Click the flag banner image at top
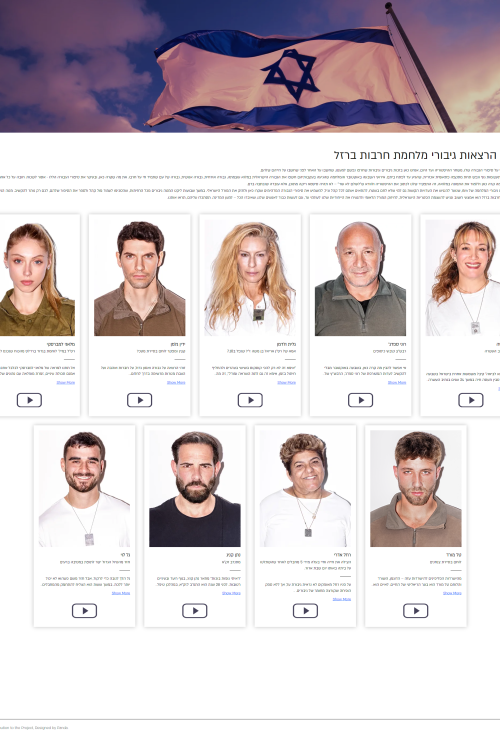 (x=250, y=66)
